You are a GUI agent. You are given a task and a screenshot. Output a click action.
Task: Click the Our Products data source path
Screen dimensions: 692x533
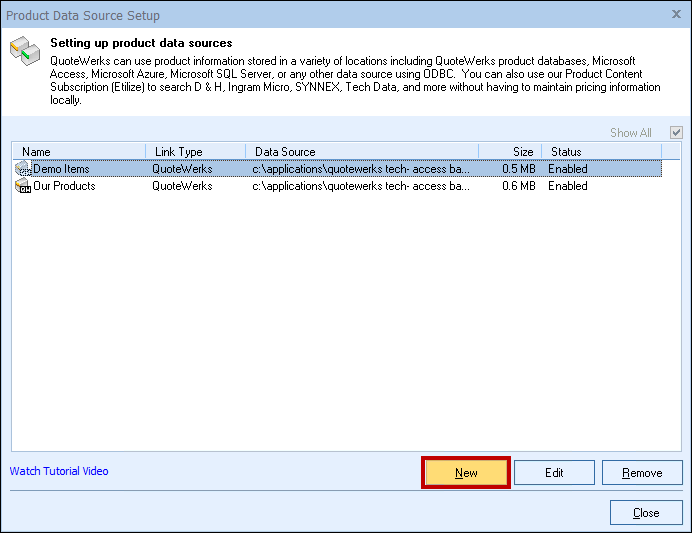coord(360,186)
